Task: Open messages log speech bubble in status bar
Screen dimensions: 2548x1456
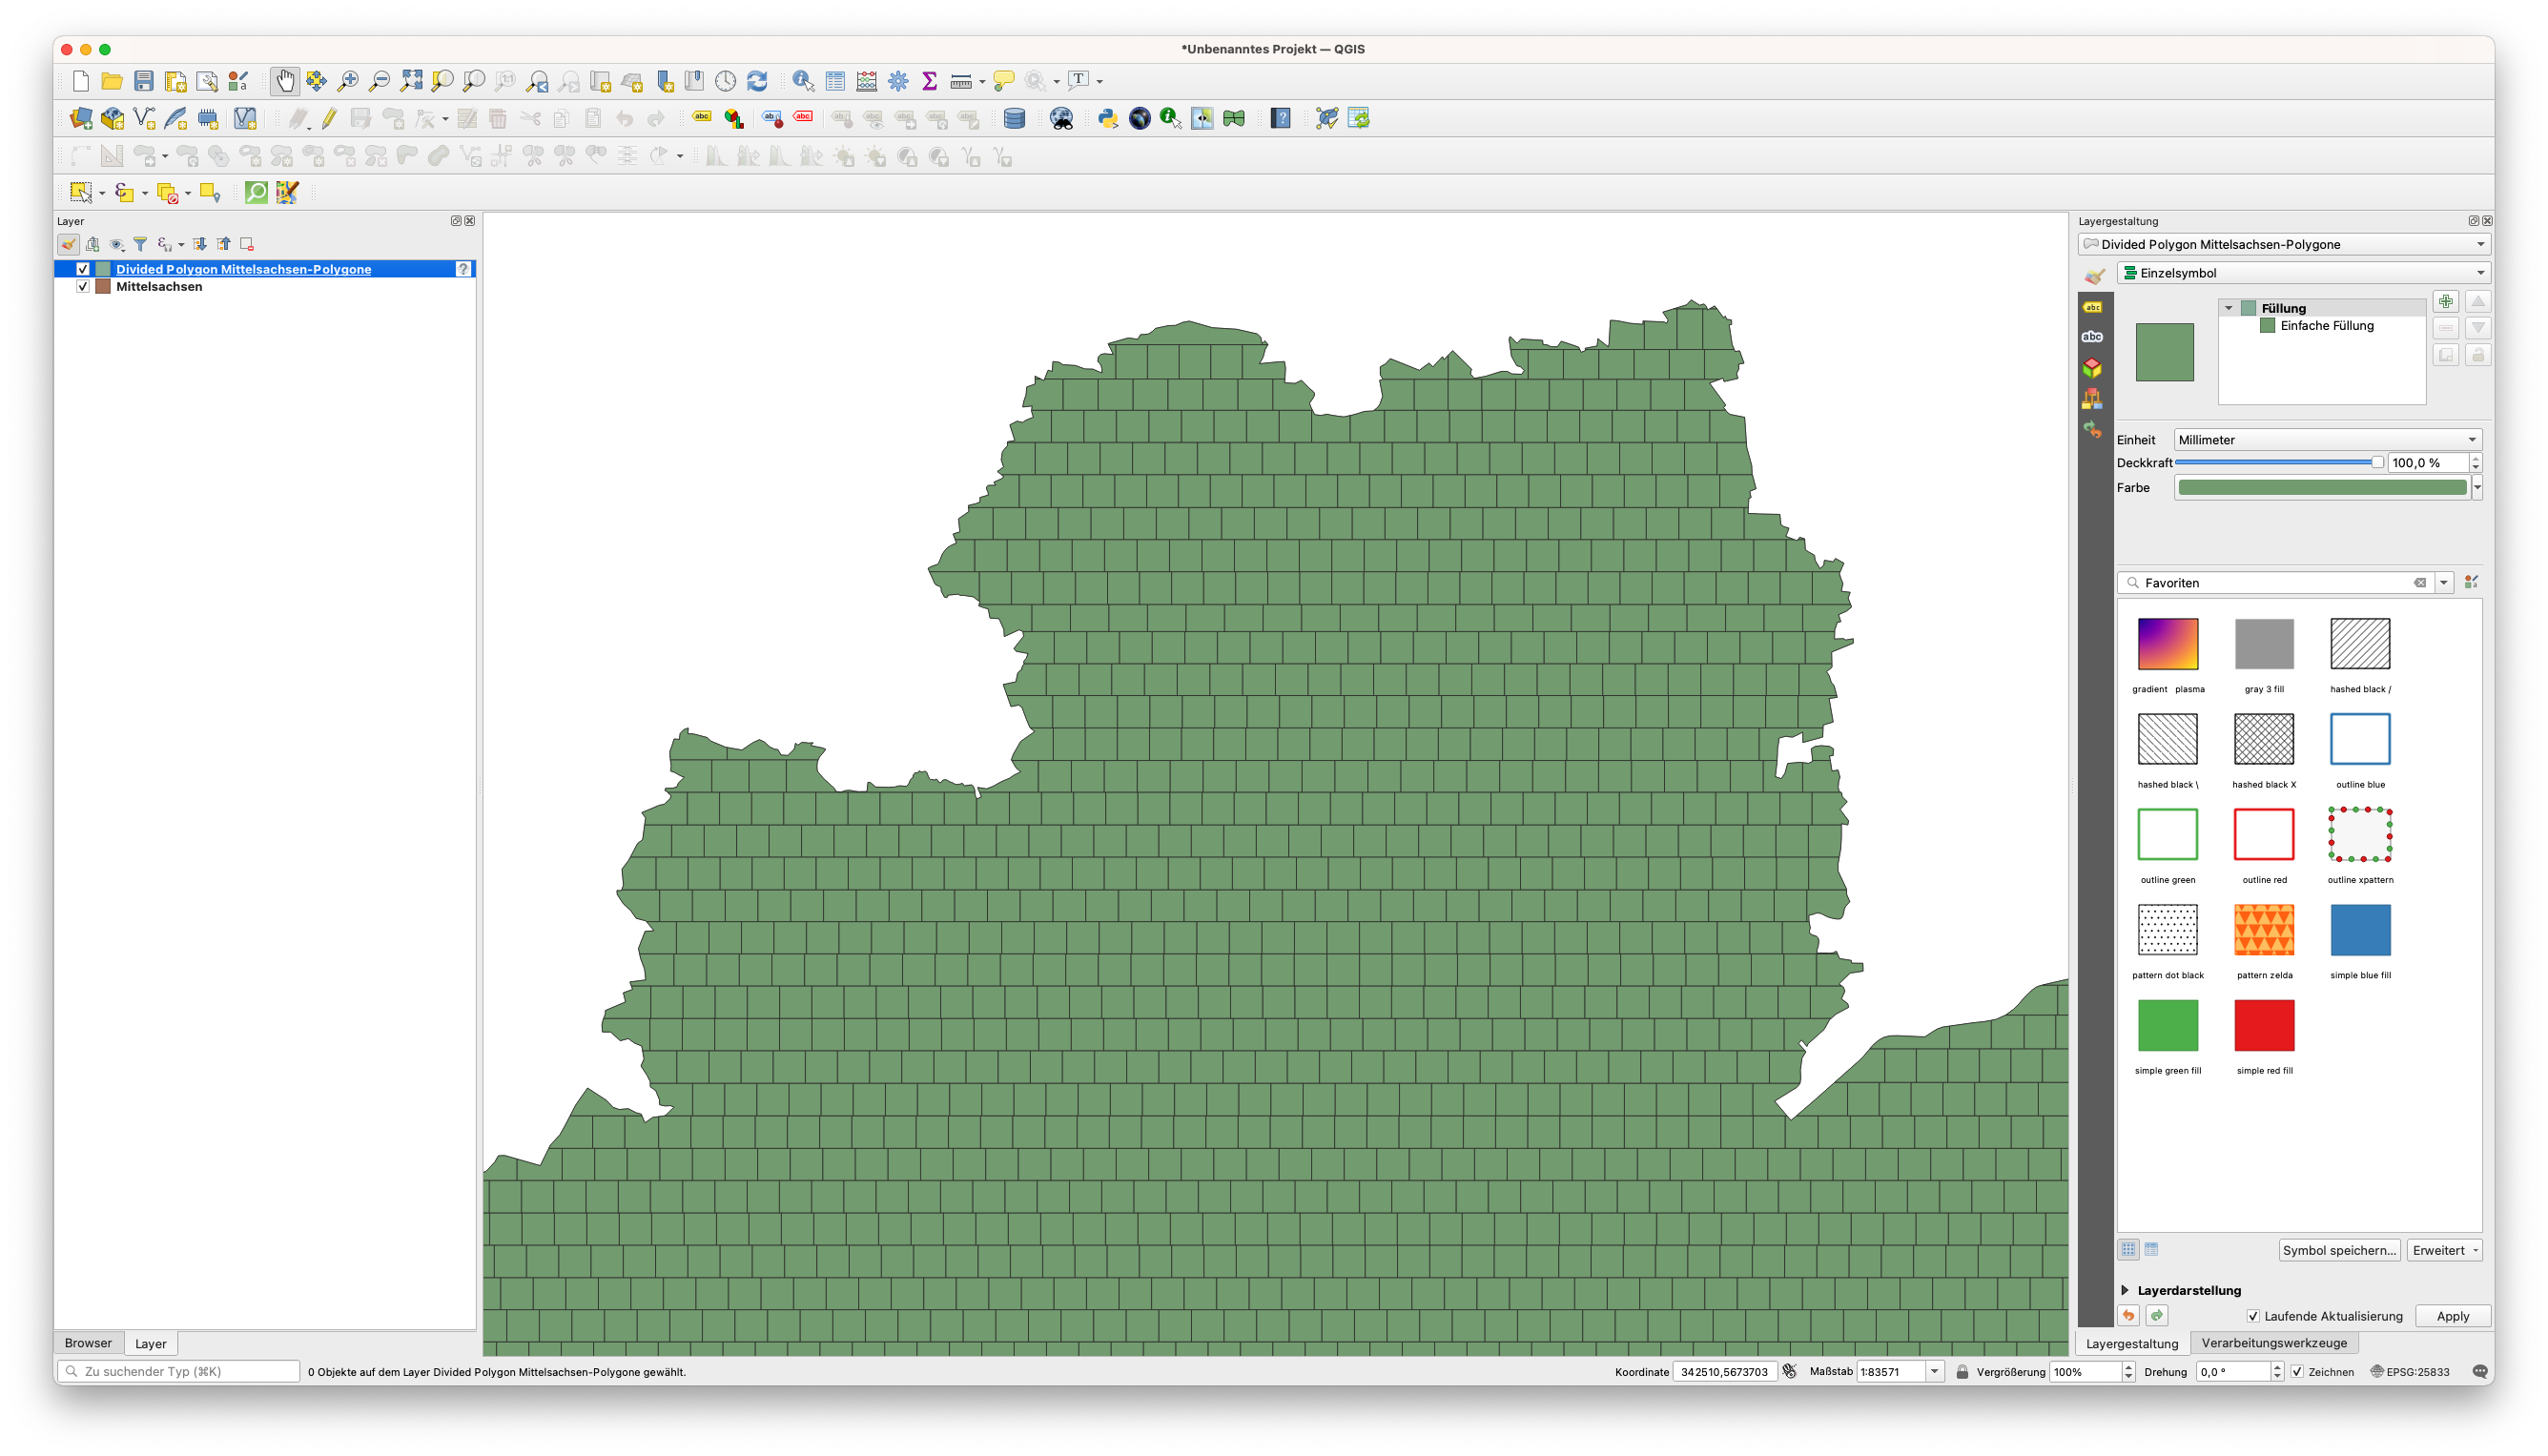Action: 2480,1371
